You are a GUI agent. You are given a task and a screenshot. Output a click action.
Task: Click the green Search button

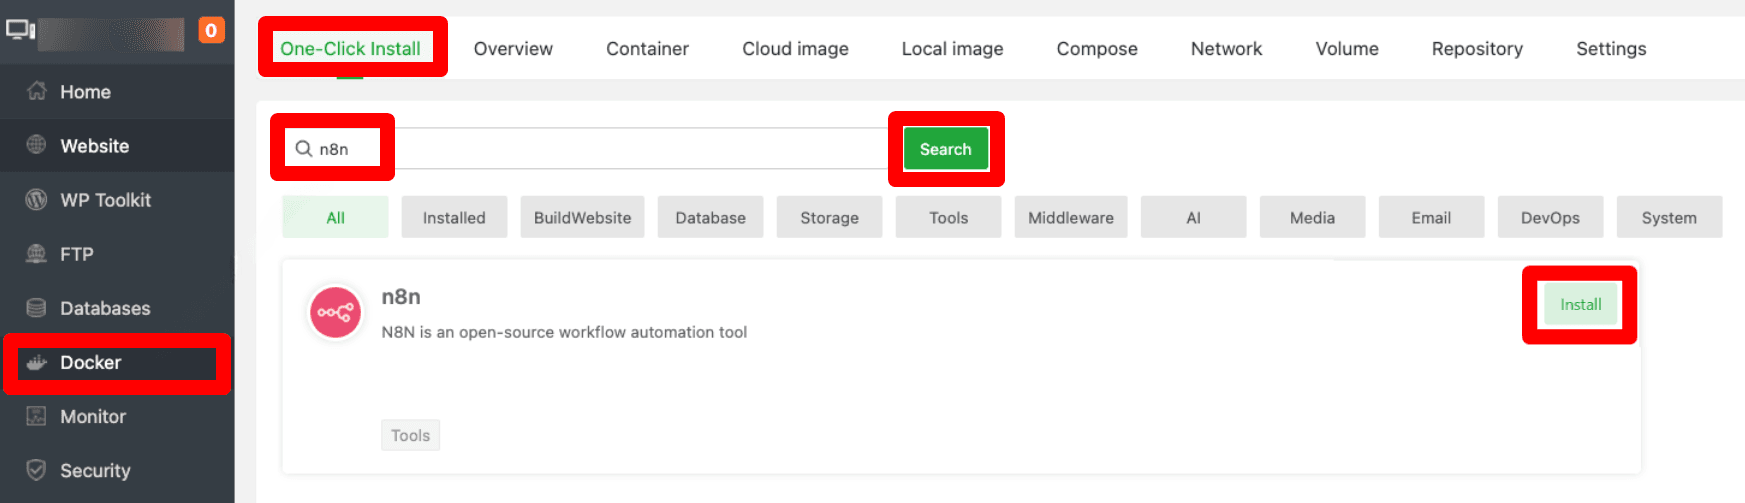pos(945,149)
